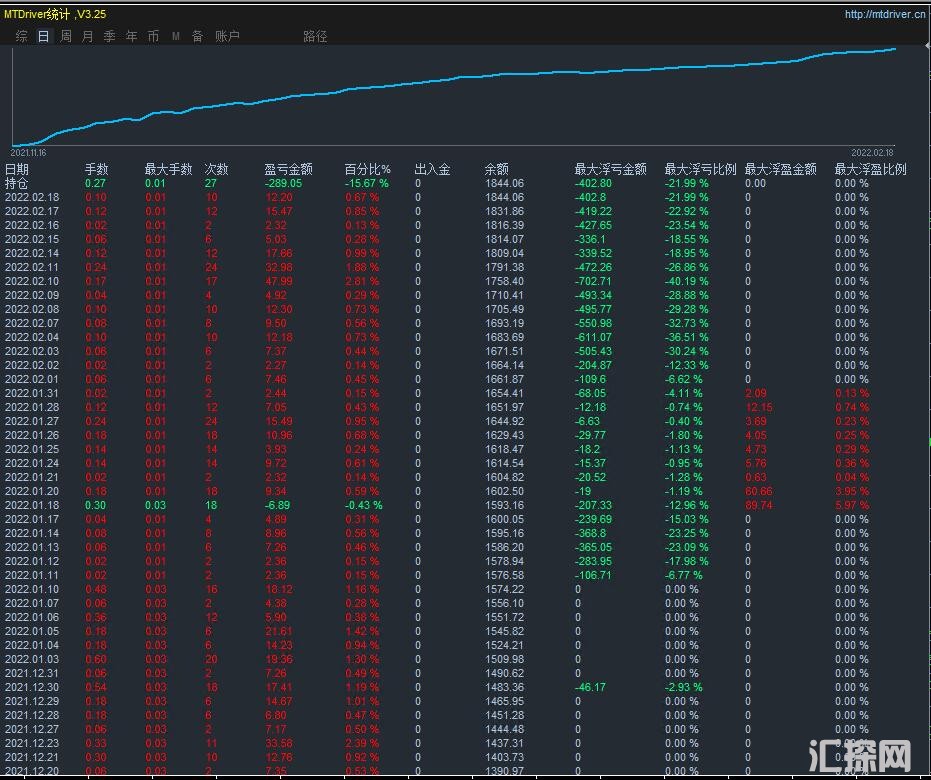Click the 次数 column header
This screenshot has height=780, width=931.
click(216, 169)
